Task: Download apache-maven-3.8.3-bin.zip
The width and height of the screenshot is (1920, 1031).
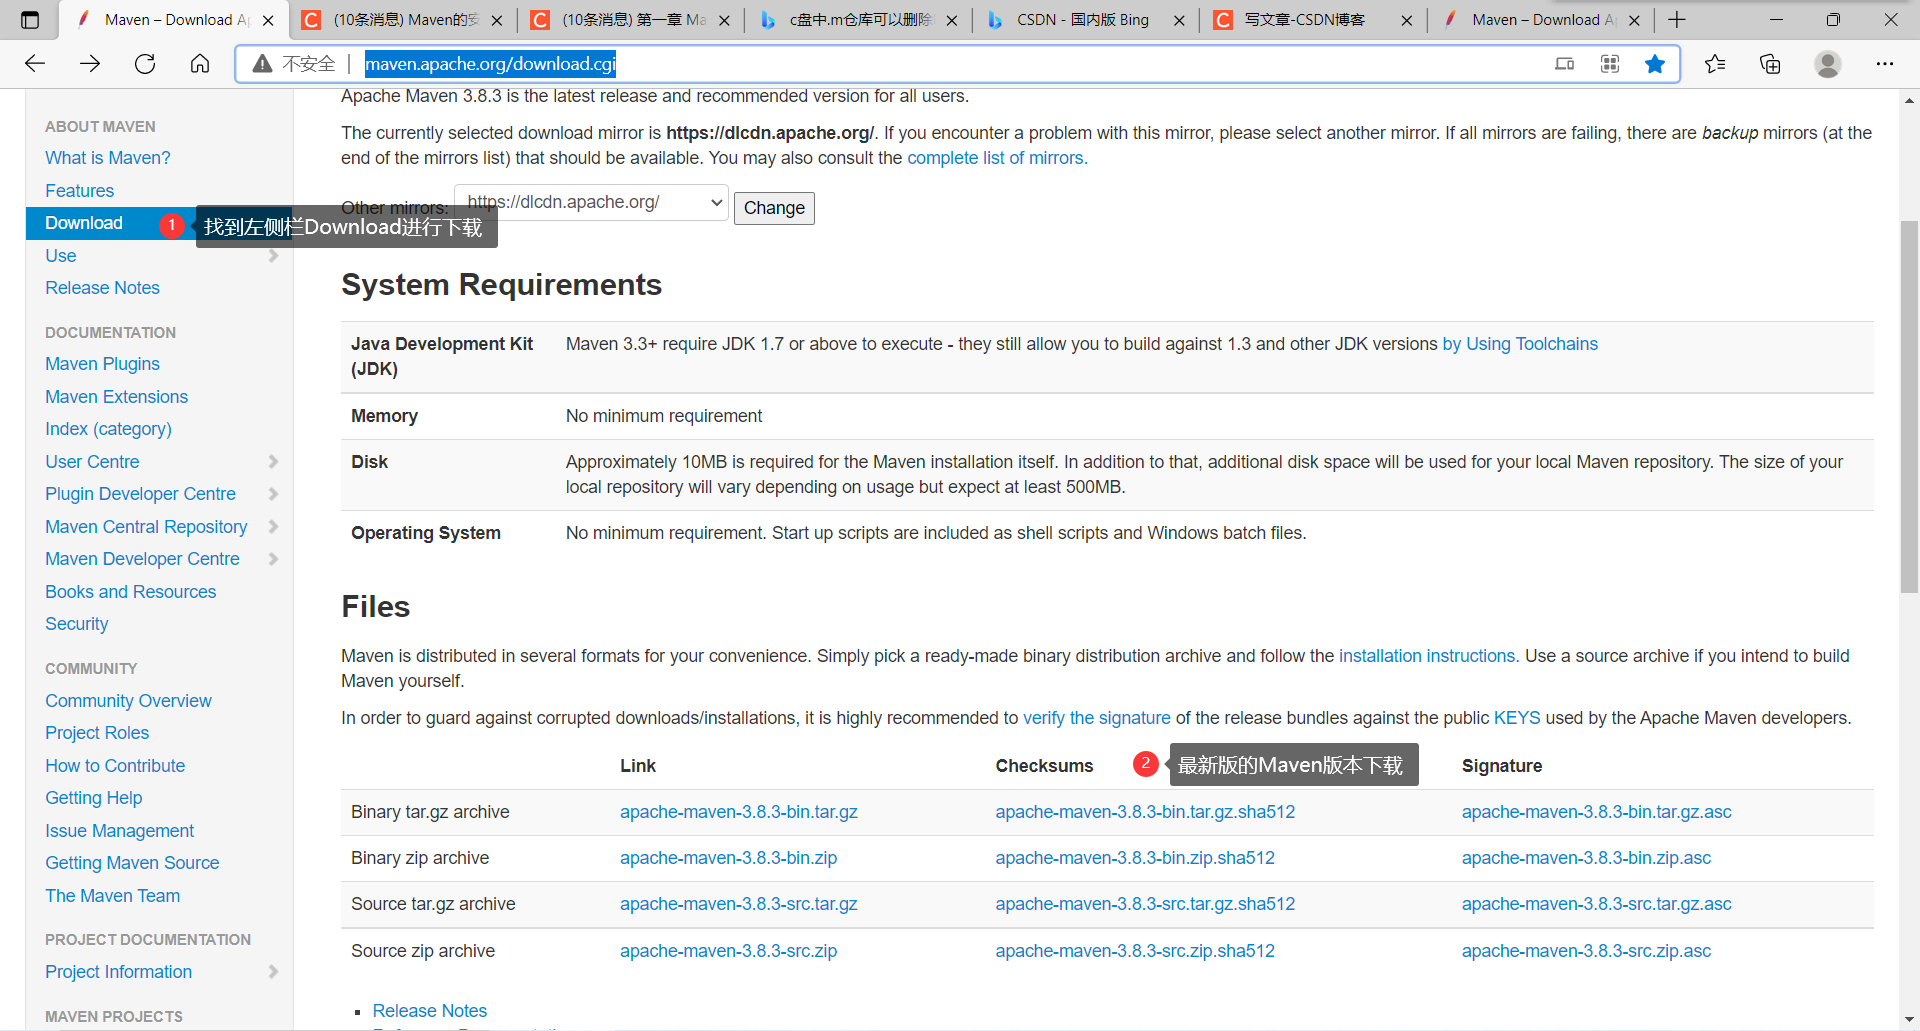Action: click(729, 858)
